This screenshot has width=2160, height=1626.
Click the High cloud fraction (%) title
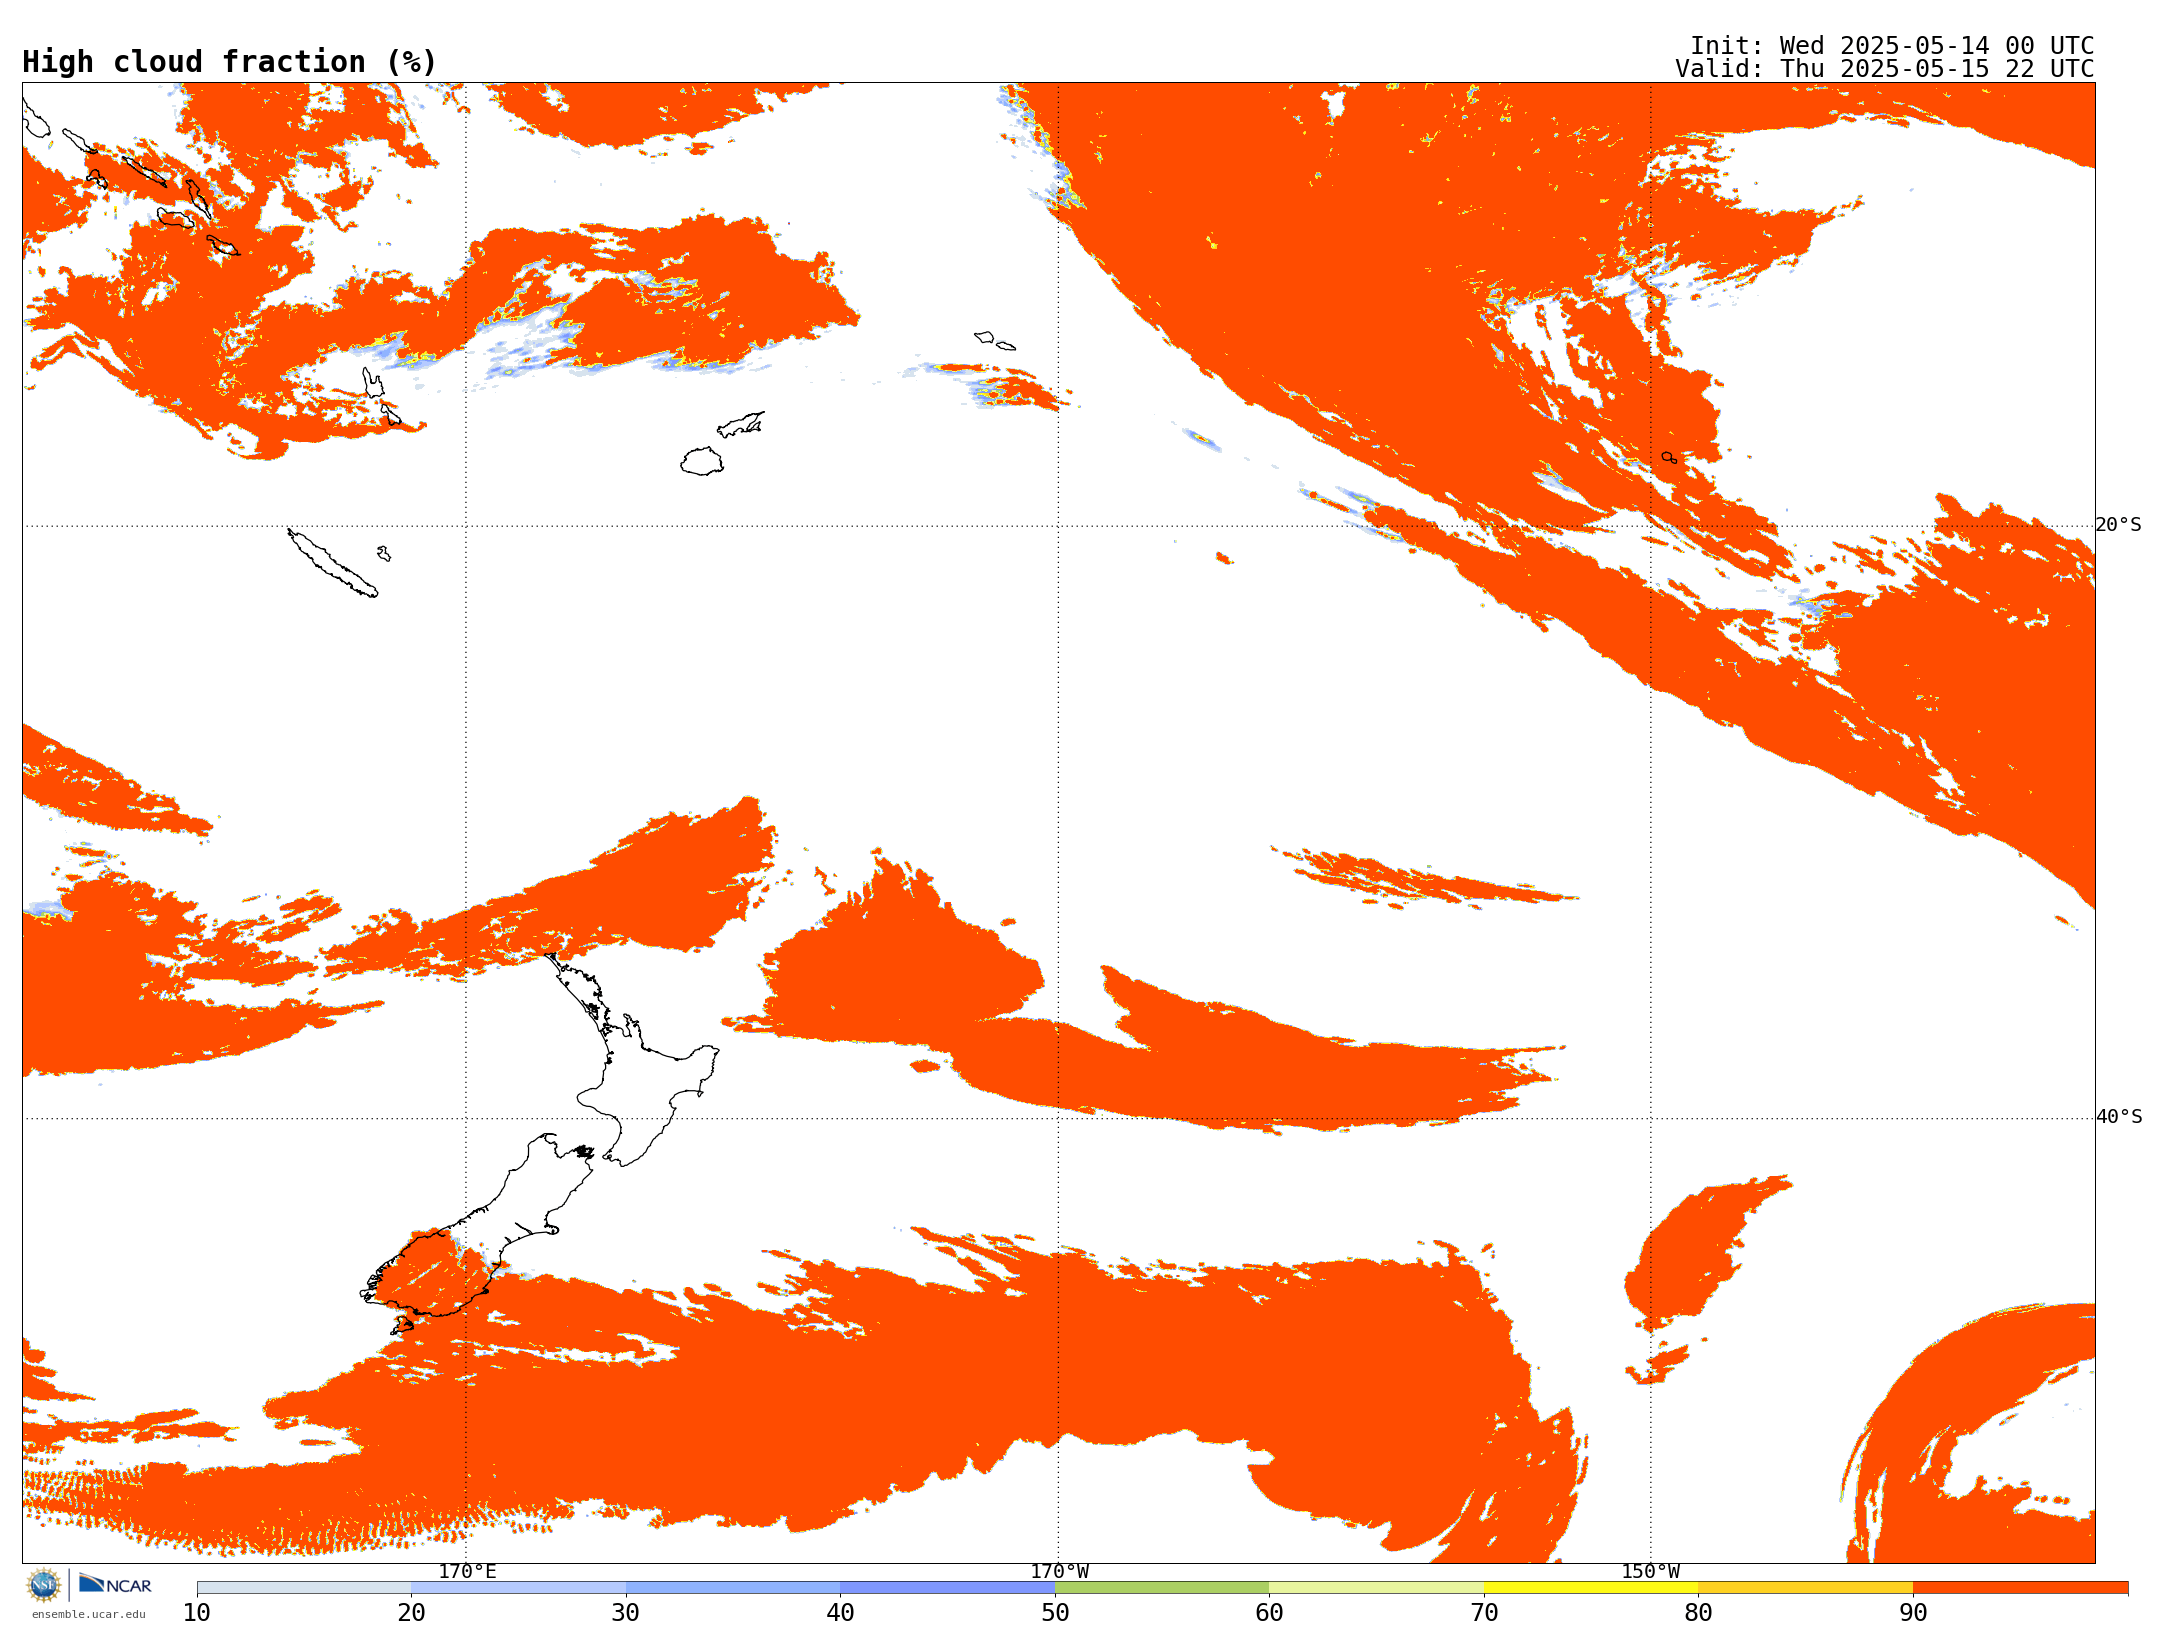click(x=230, y=62)
